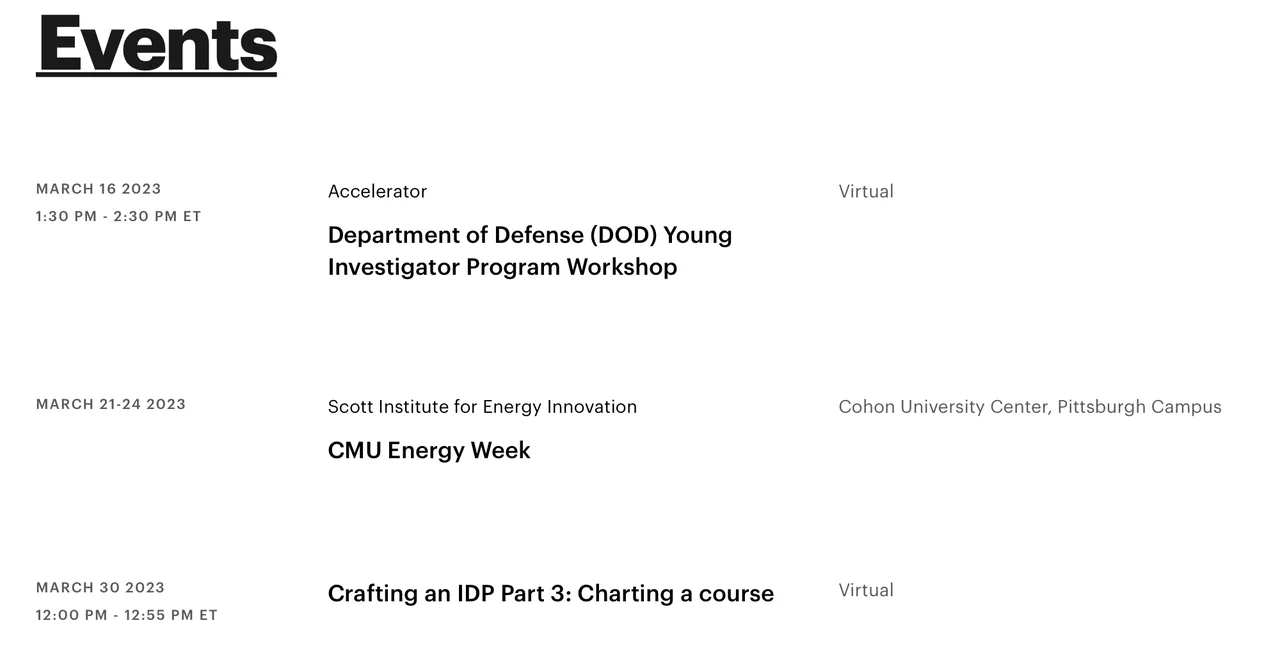Click Virtual location of the IDP event
The width and height of the screenshot is (1280, 648).
[866, 591]
